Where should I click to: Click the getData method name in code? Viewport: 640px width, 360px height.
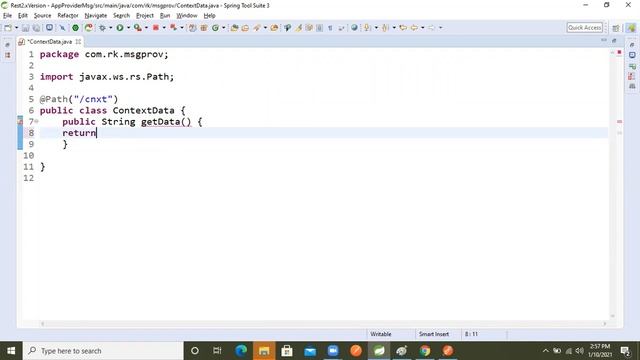click(x=160, y=122)
